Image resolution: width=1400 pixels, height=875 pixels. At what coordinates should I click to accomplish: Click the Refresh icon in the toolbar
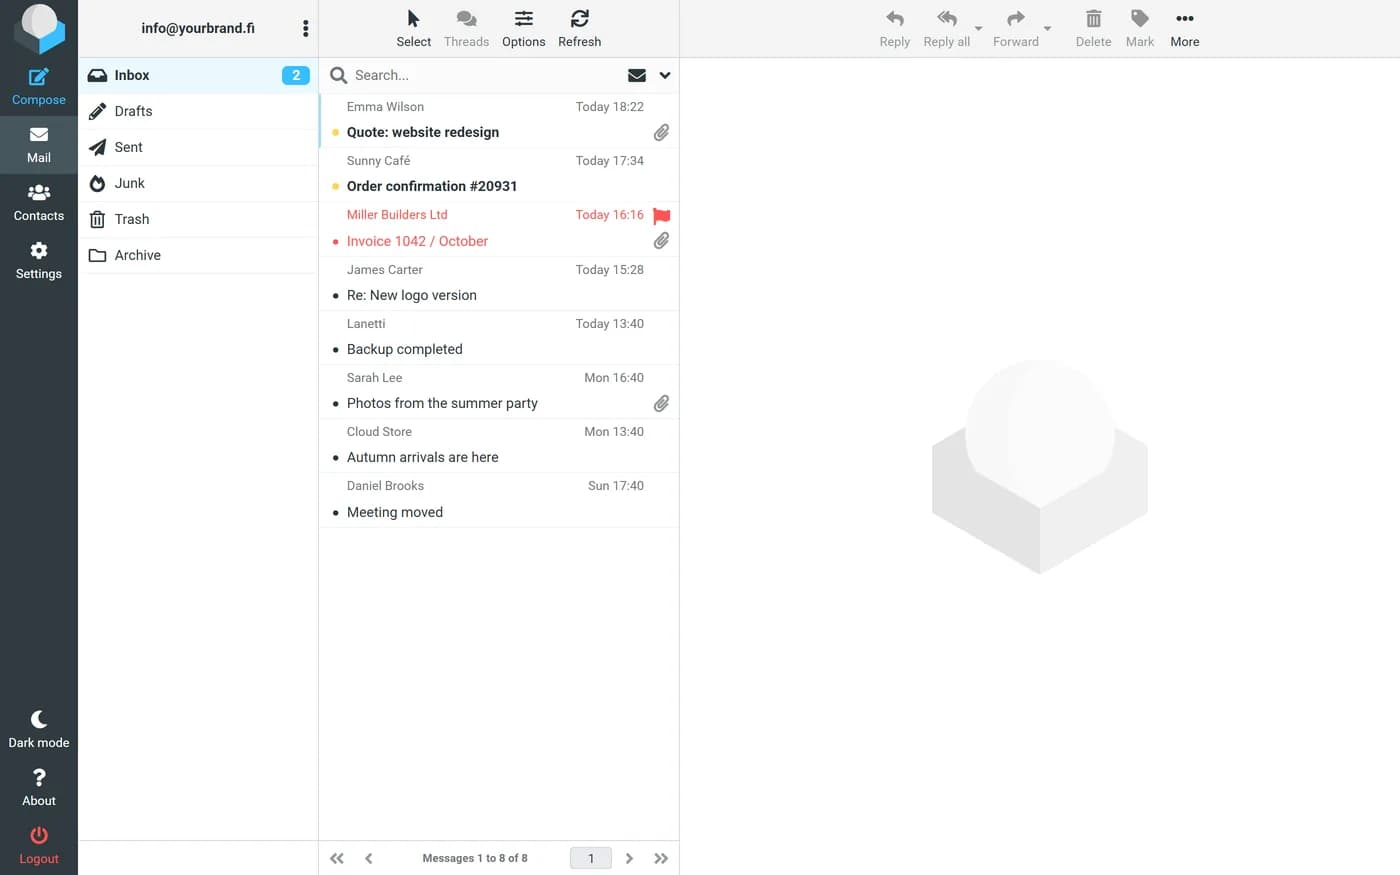[580, 19]
